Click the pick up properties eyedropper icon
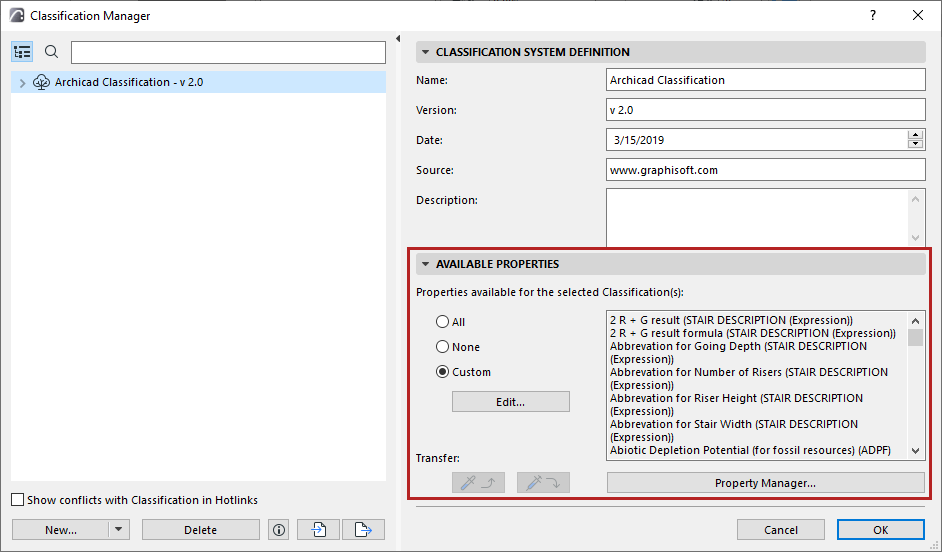The image size is (942, 552). 478,482
